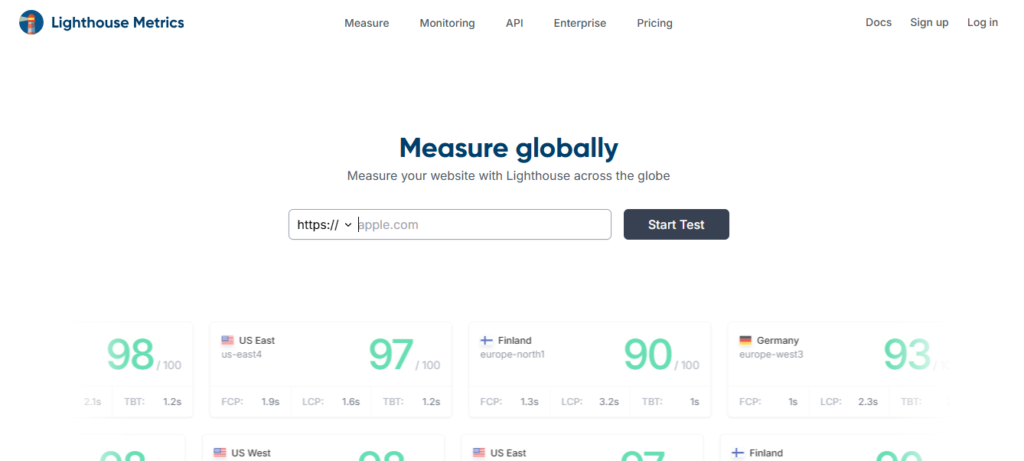
Task: Open the Enterprise navigation link
Action: [x=580, y=23]
